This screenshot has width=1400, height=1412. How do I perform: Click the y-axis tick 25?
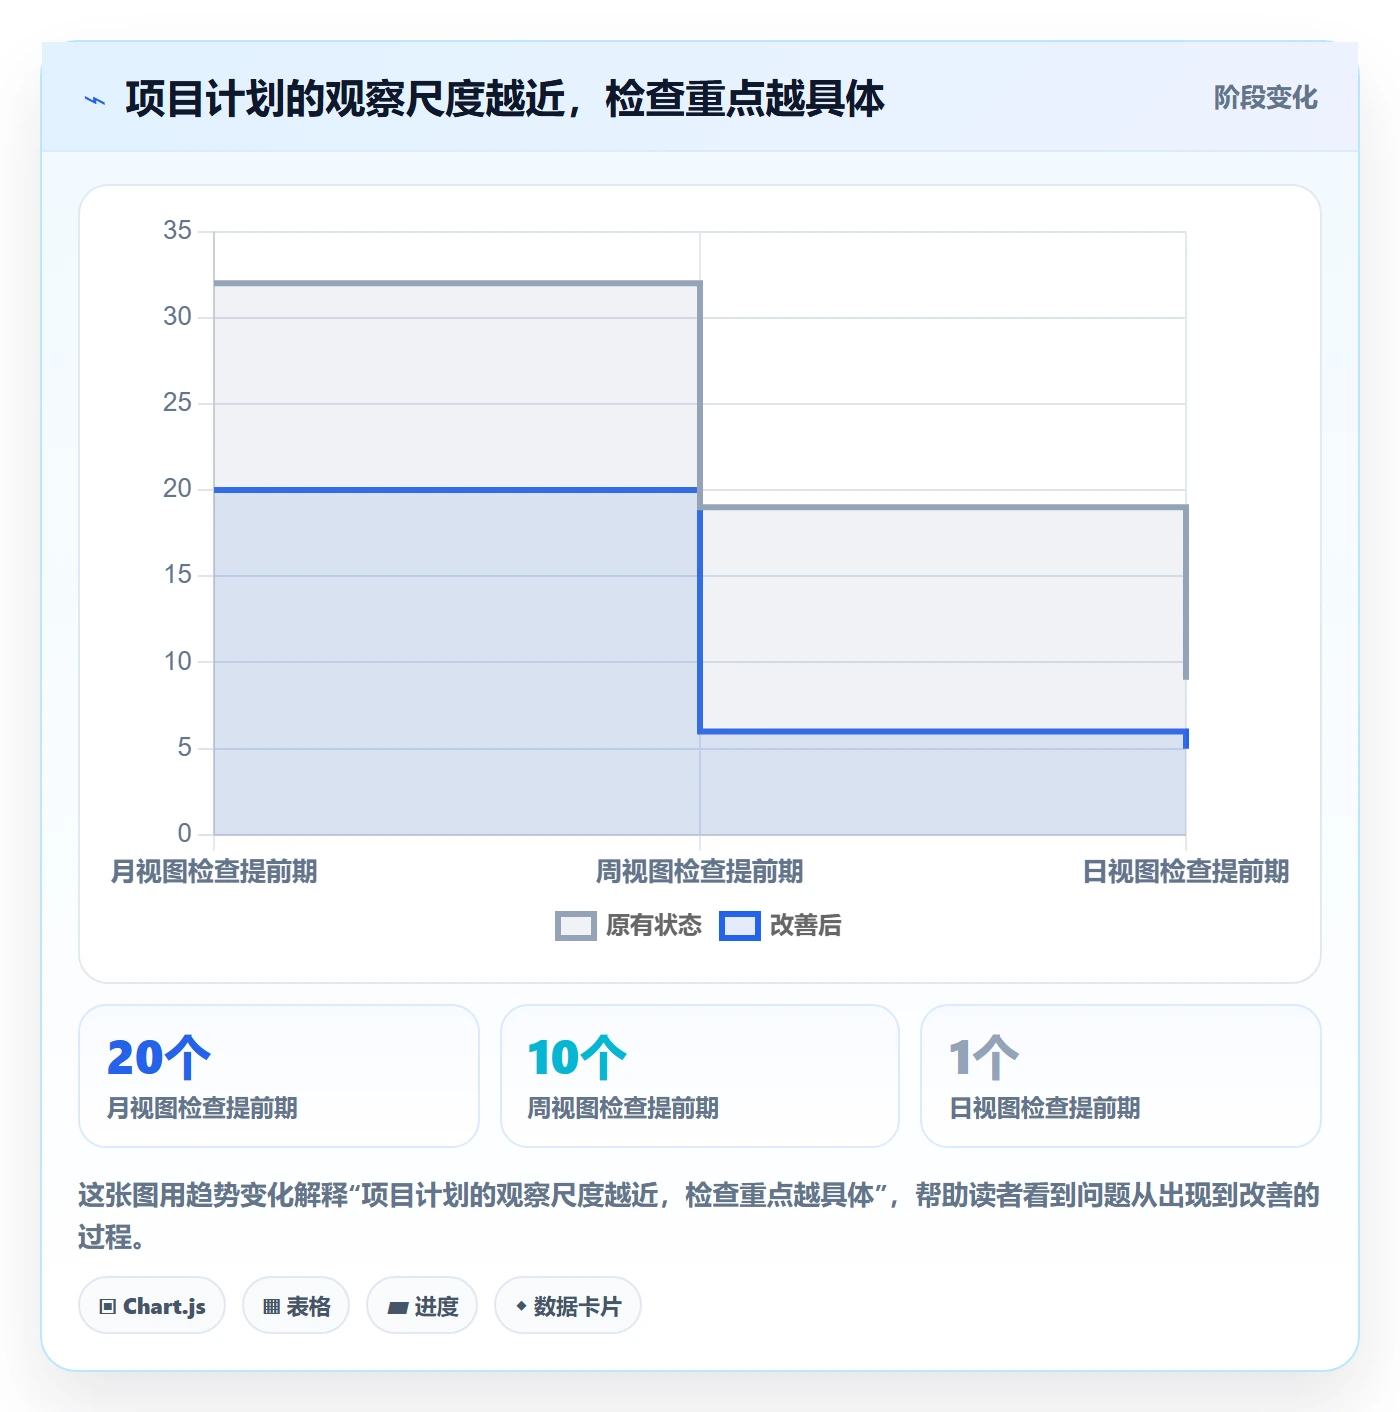[177, 403]
